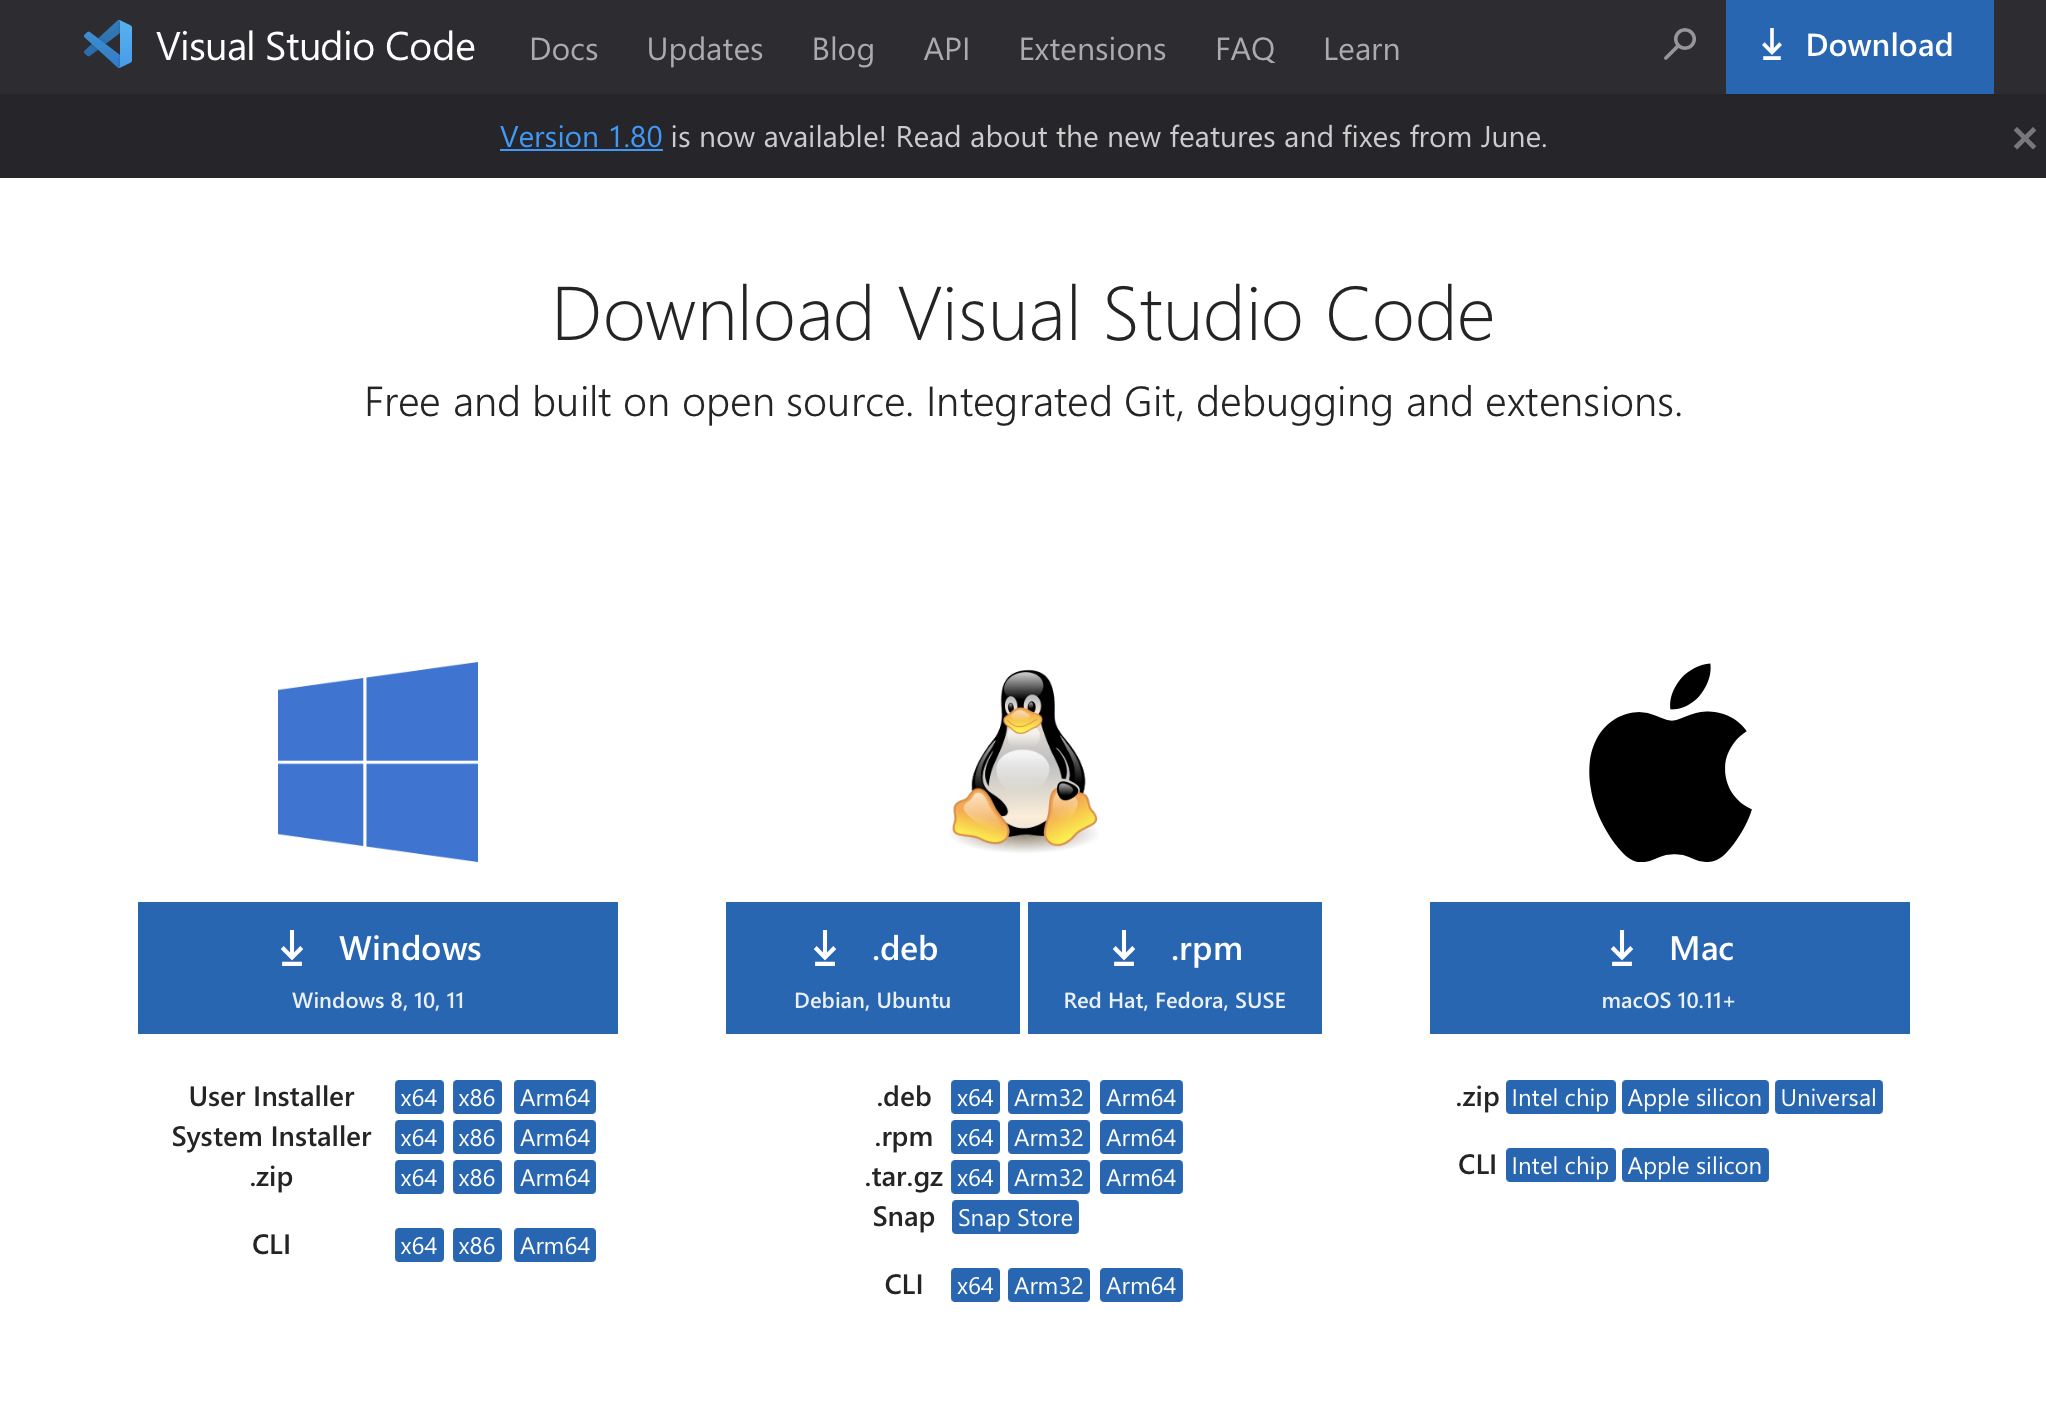Get the Mac .zip Universal build
Viewport: 2046px width, 1414px height.
click(x=1828, y=1098)
